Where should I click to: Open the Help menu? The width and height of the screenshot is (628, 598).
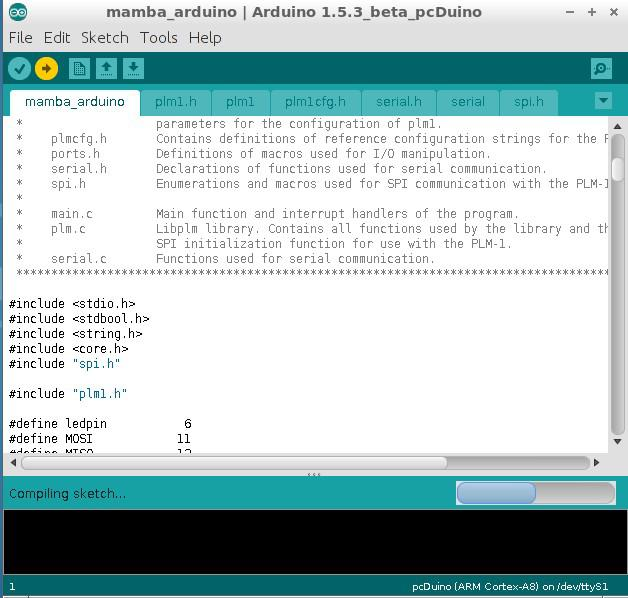tap(205, 37)
